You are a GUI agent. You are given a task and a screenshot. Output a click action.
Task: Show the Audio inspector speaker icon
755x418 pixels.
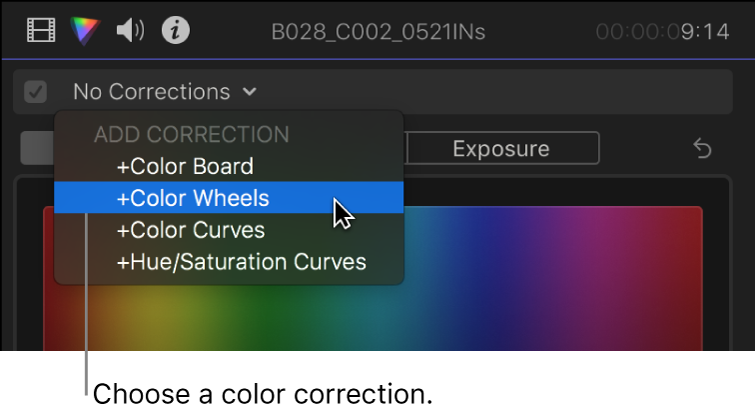click(x=130, y=31)
